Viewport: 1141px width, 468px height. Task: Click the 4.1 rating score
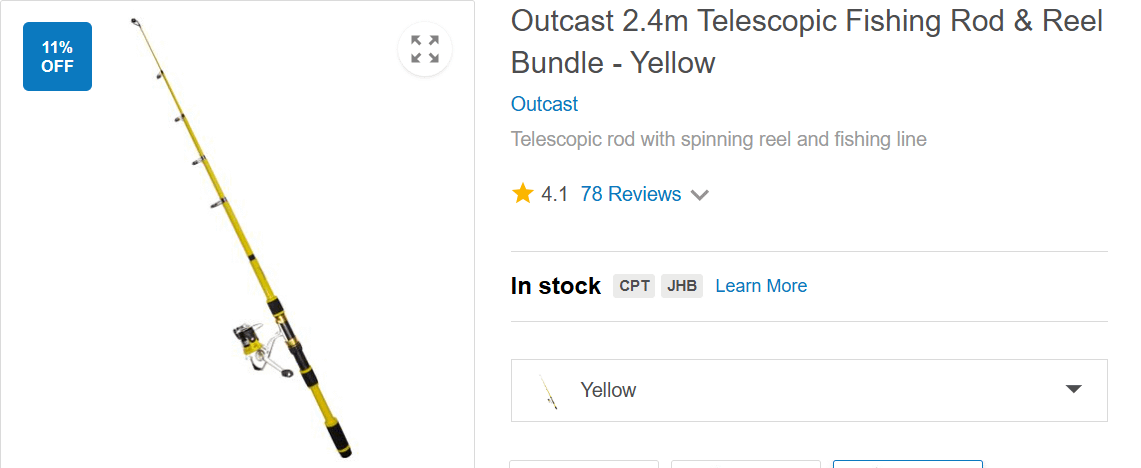pos(555,194)
